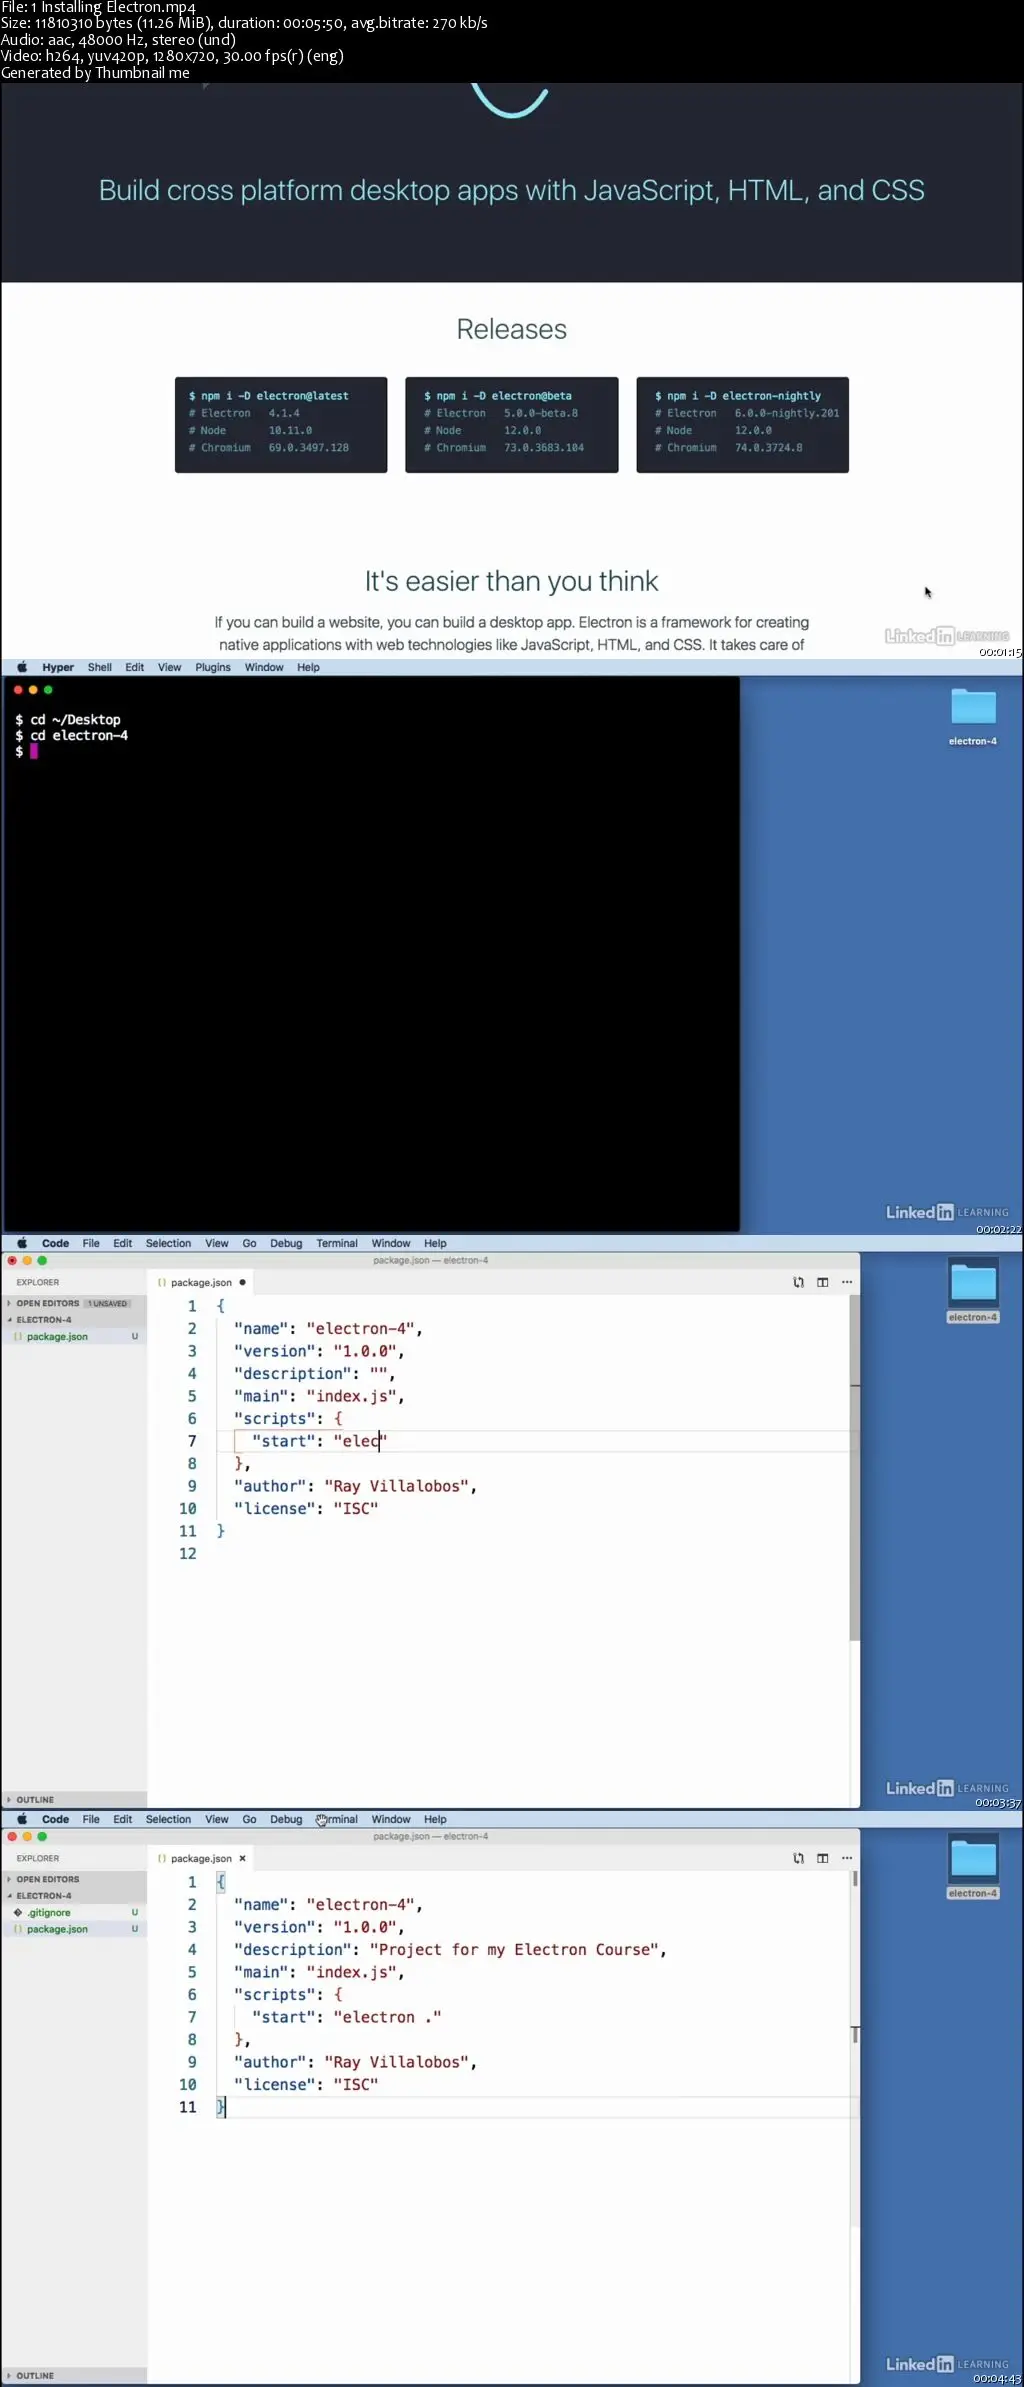Expand OPEN EDITORS section showing 1 UNSAVED badge
Image resolution: width=1024 pixels, height=2387 pixels.
coord(74,1303)
